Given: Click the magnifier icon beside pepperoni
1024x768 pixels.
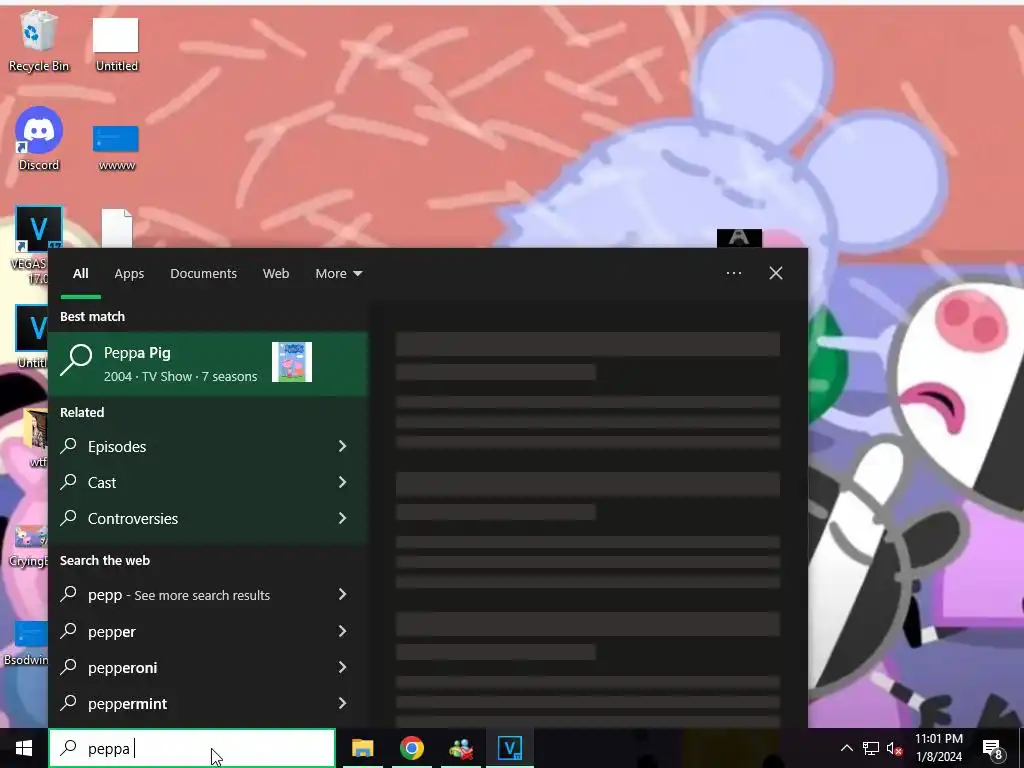Looking at the screenshot, I should [69, 666].
